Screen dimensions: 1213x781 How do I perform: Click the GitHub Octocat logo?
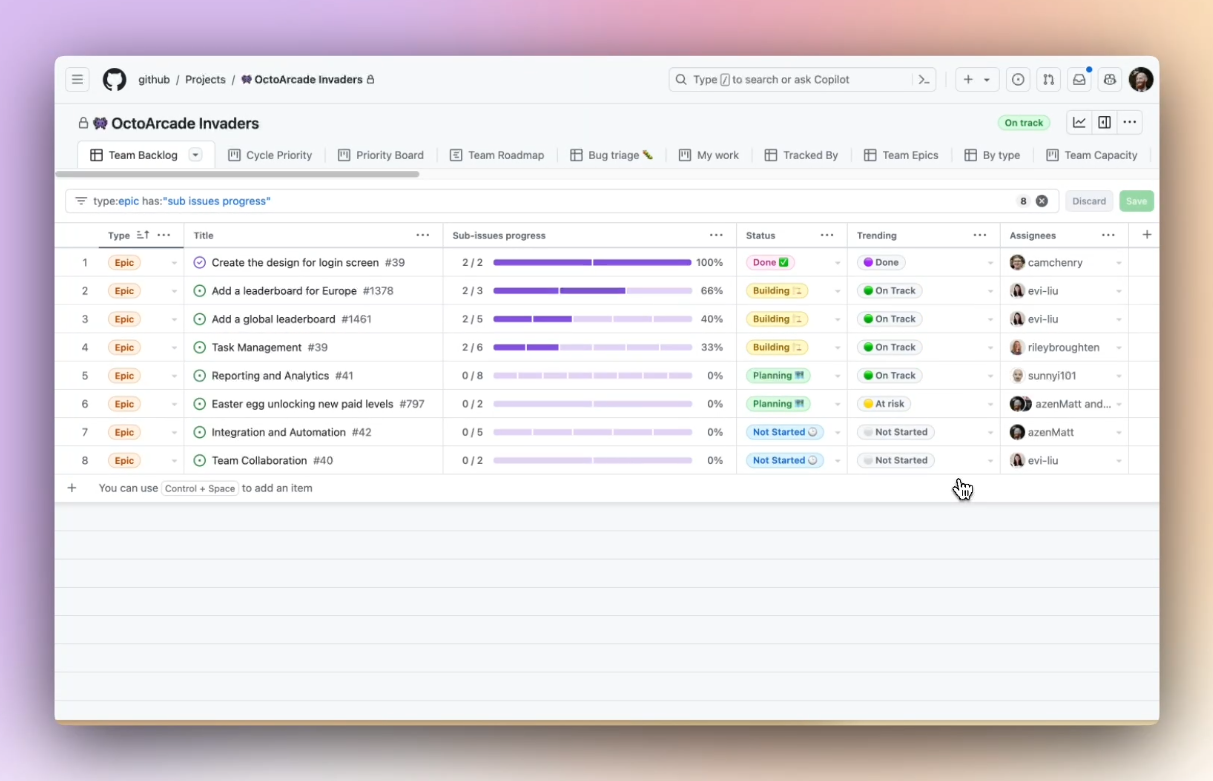point(114,80)
